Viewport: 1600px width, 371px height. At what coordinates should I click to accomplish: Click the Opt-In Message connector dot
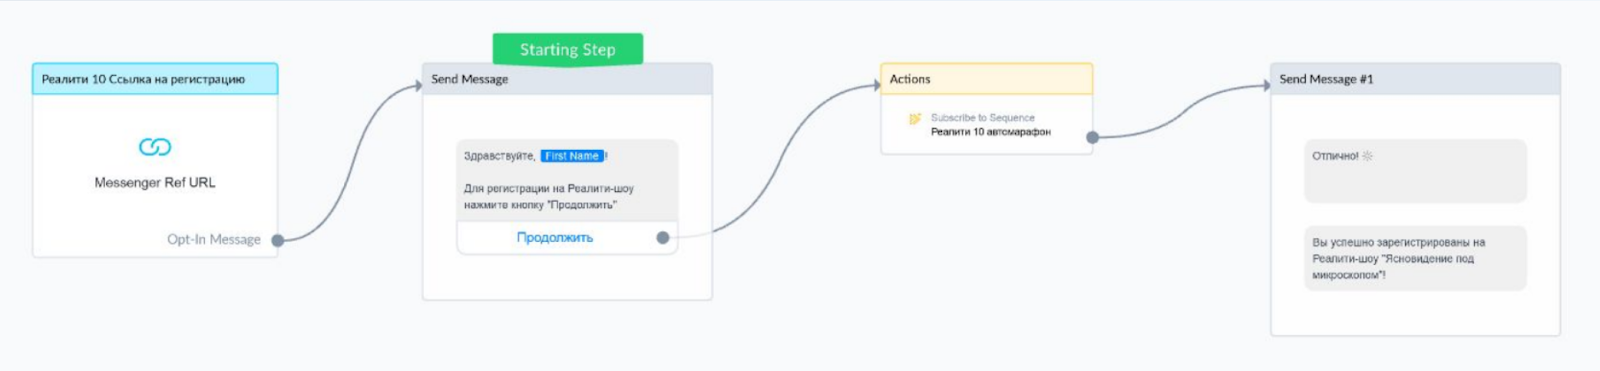[x=278, y=240]
